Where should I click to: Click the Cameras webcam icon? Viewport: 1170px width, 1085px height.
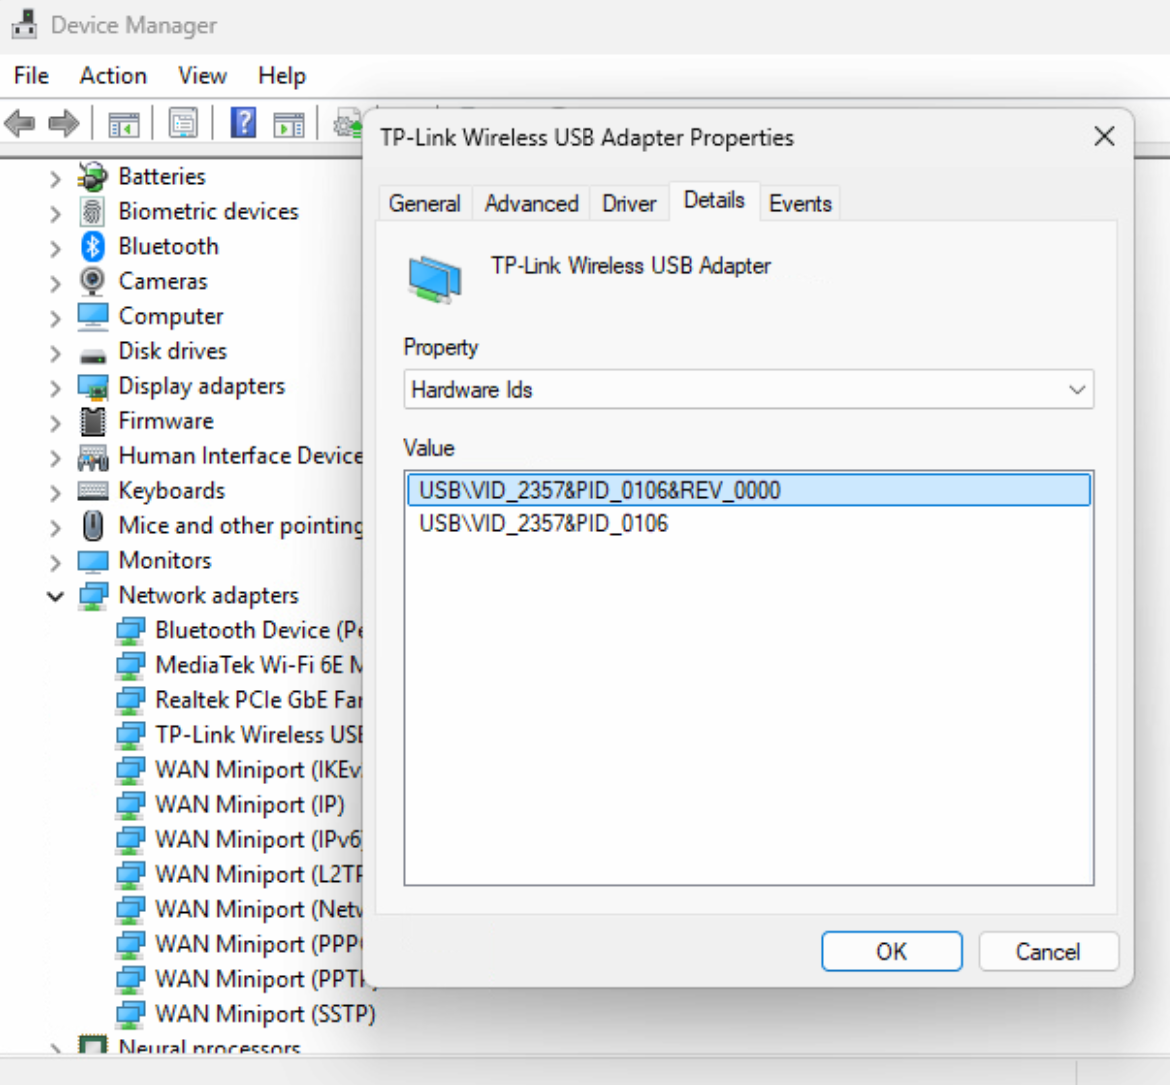point(93,281)
